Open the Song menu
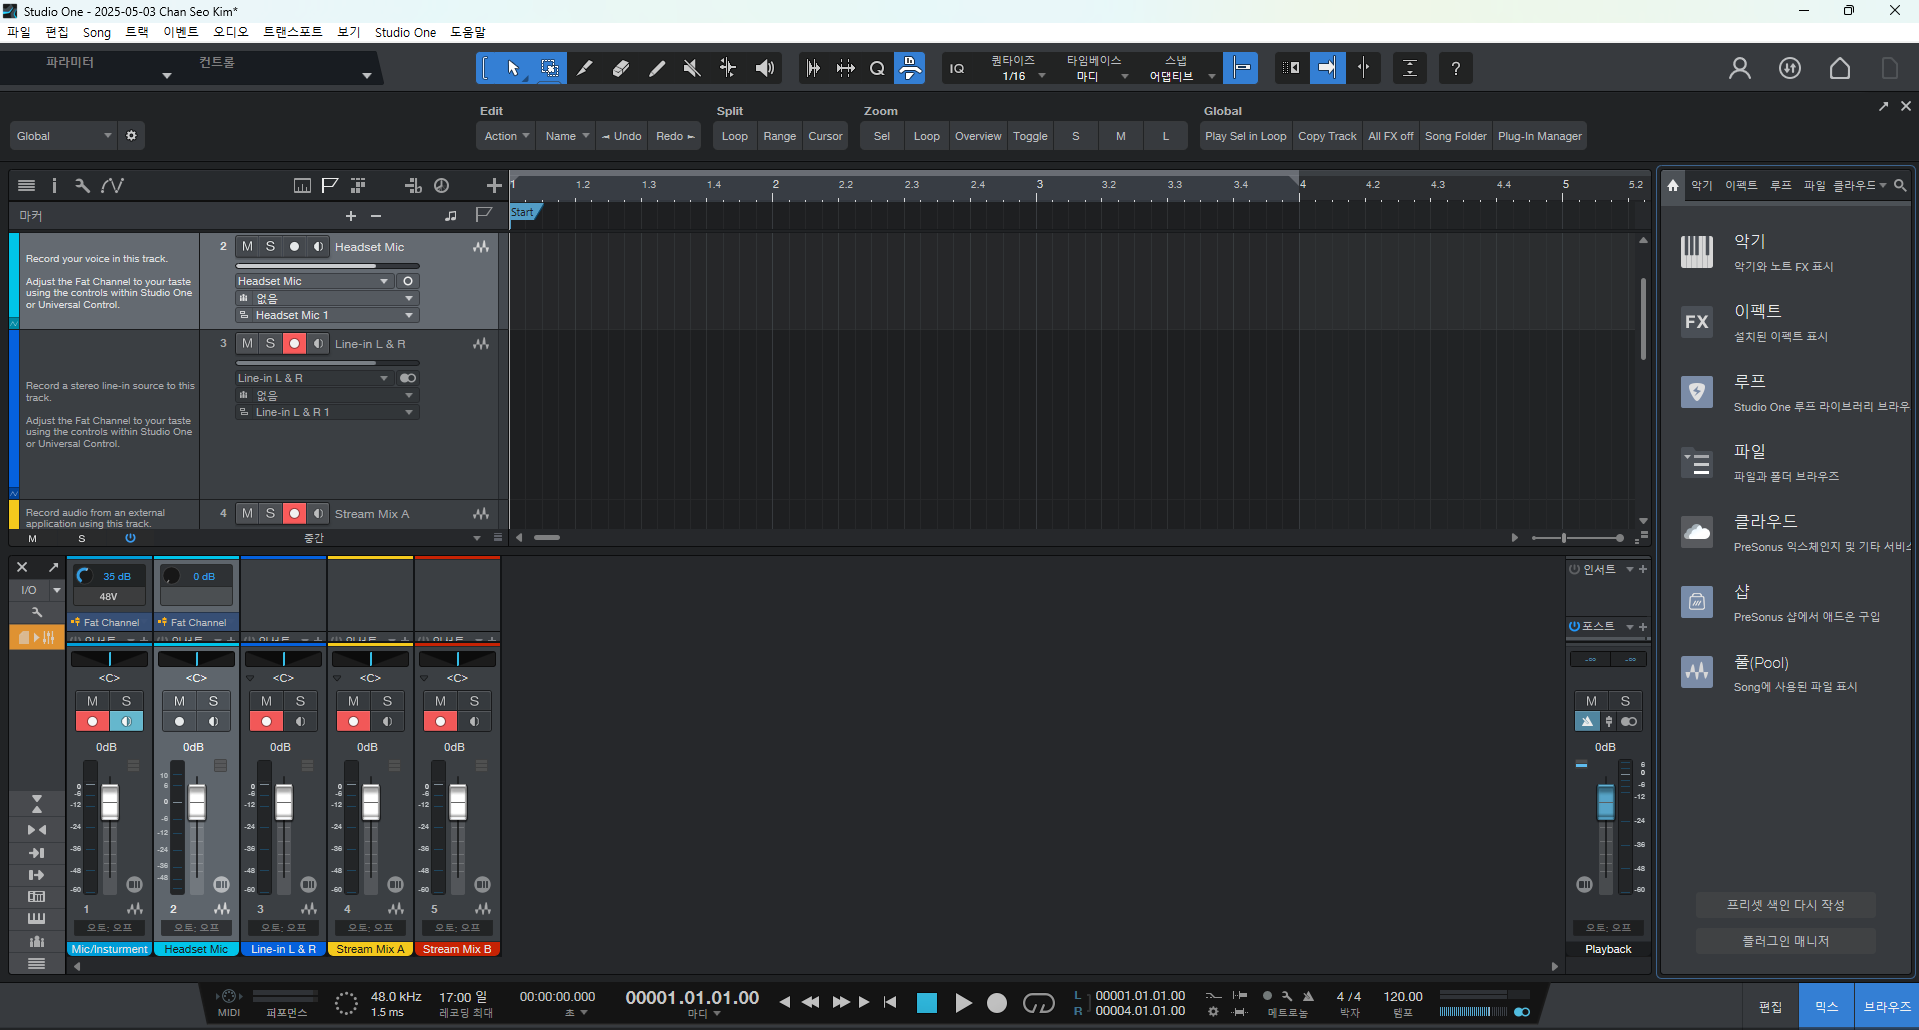Viewport: 1919px width, 1030px height. pyautogui.click(x=97, y=32)
